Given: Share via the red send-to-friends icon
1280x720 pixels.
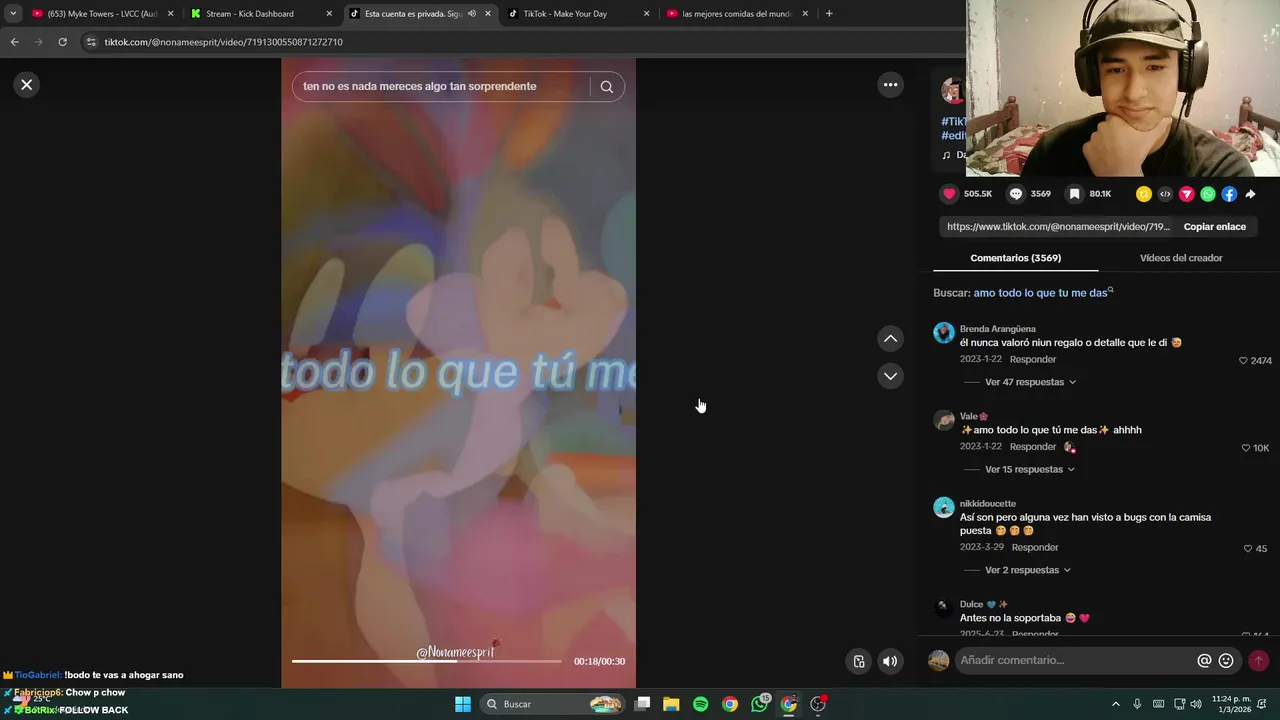Looking at the screenshot, I should (1186, 194).
